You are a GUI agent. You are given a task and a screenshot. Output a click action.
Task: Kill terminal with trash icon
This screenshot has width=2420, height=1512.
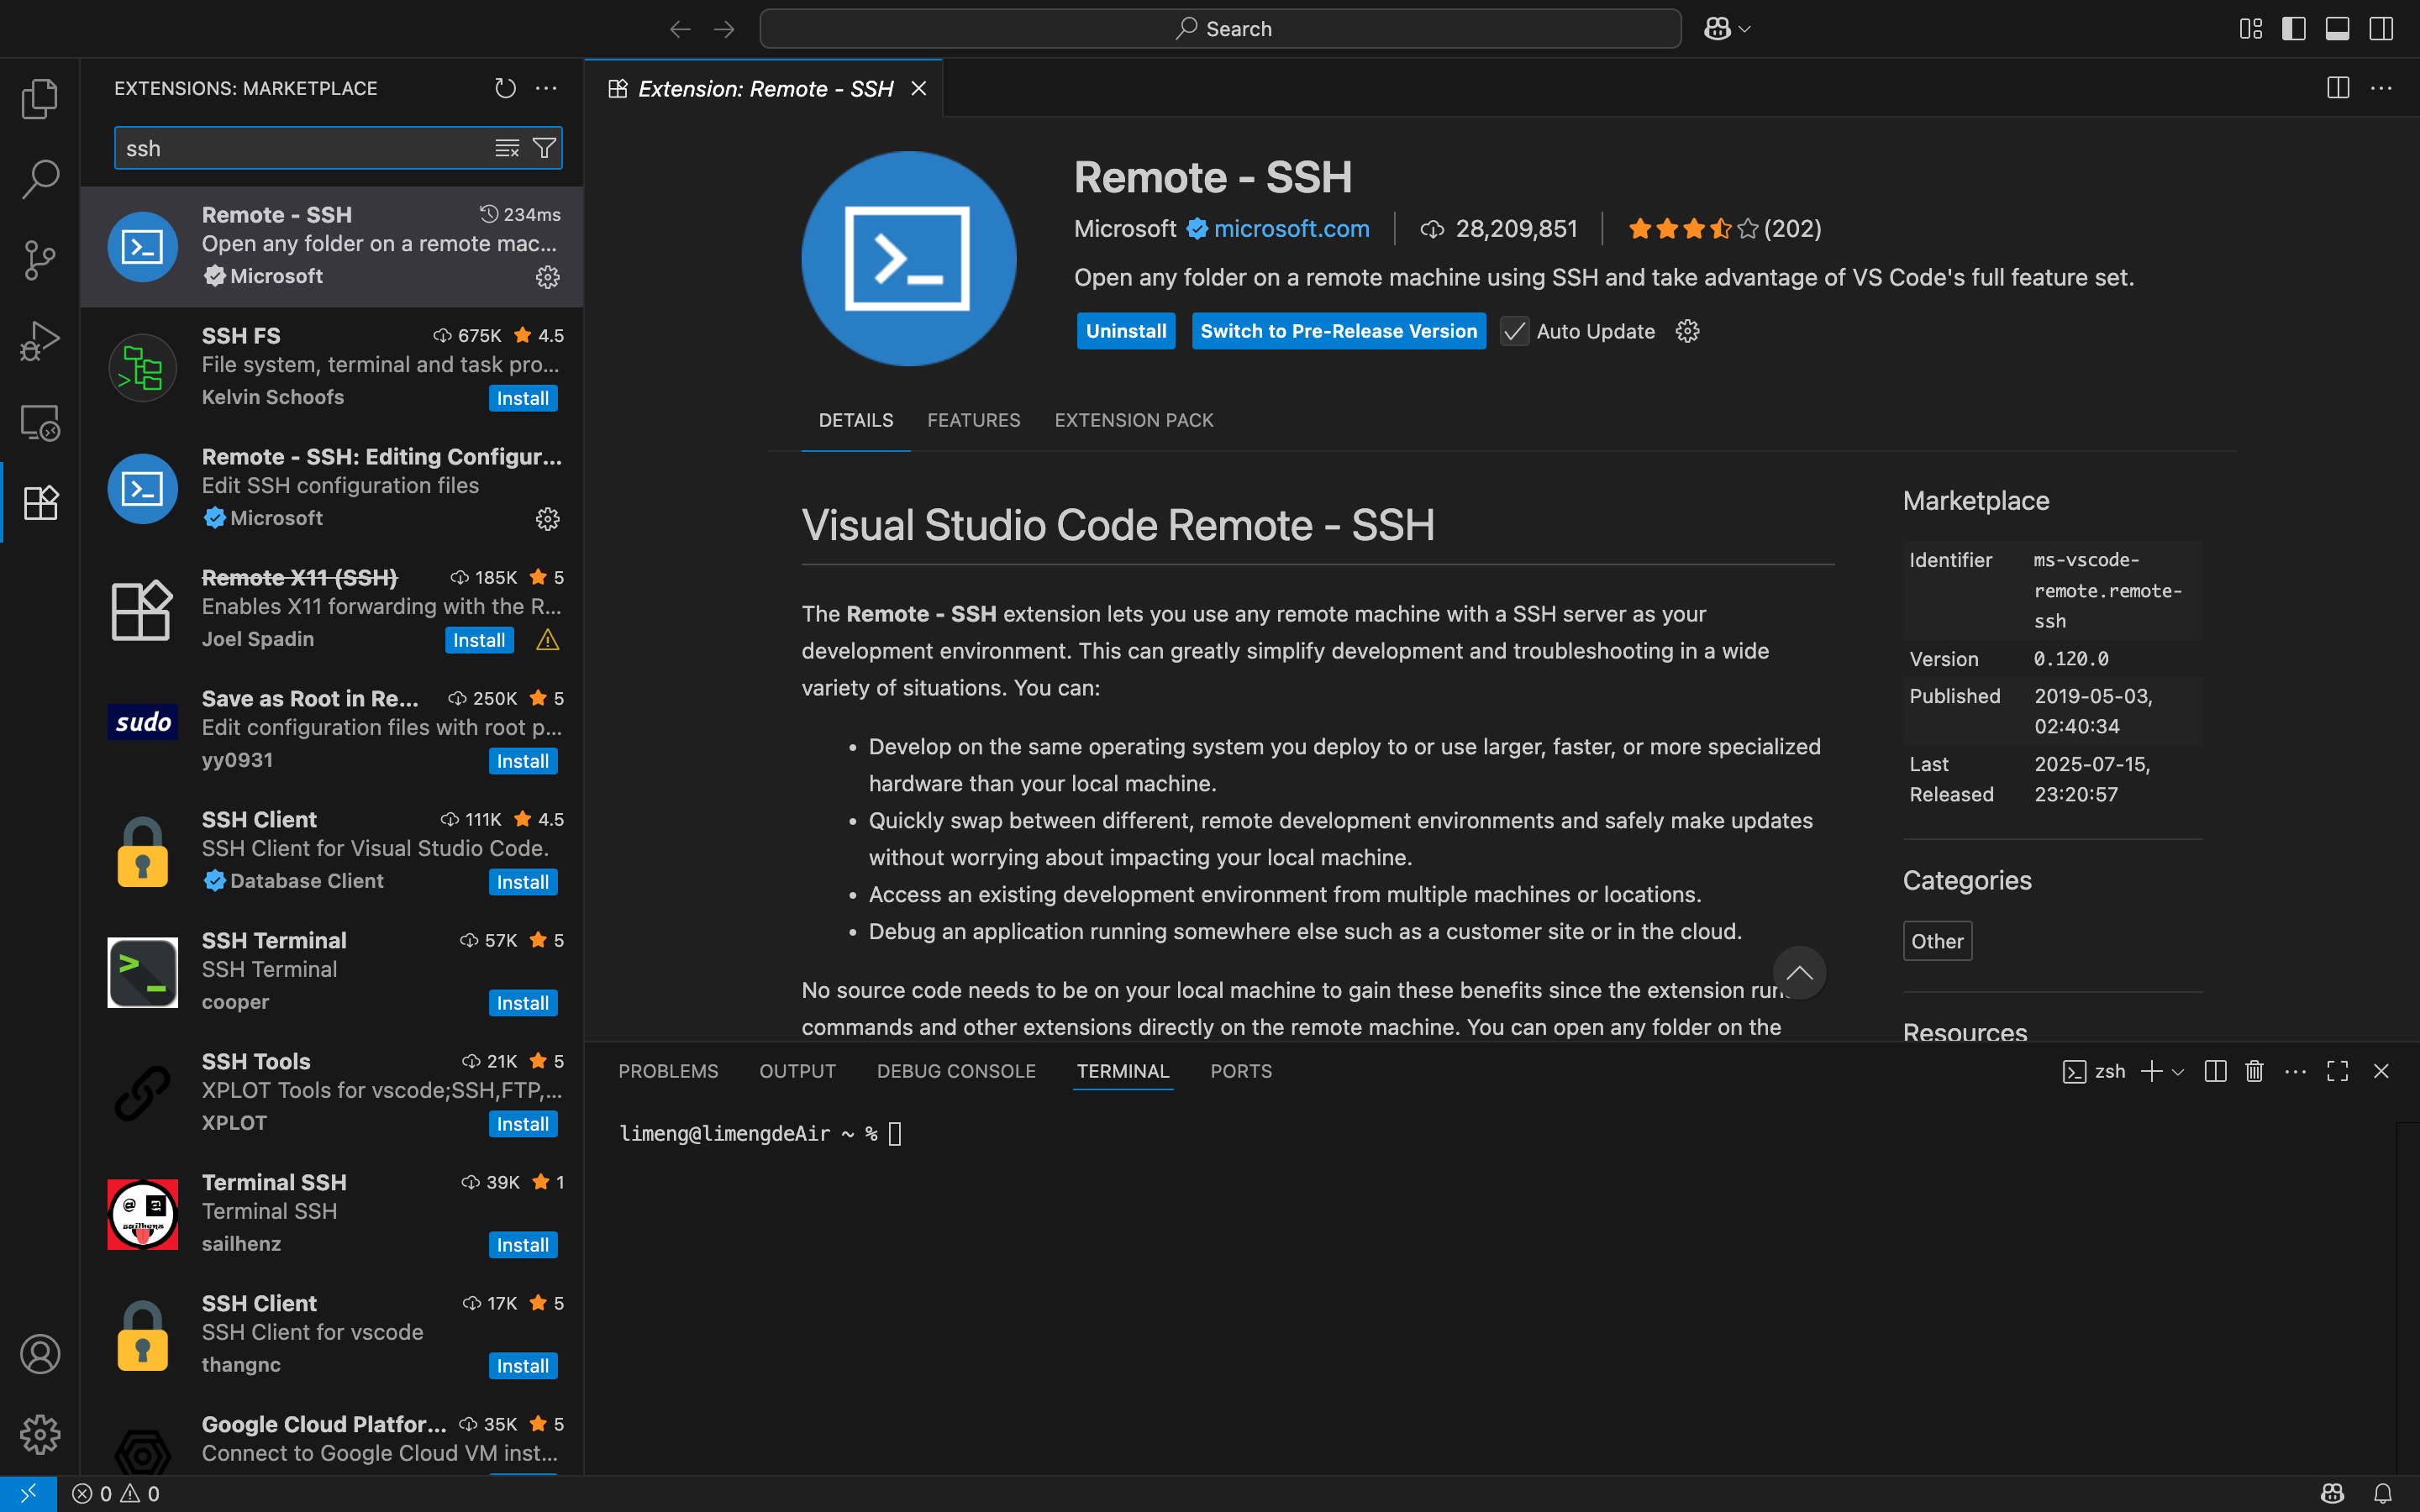pos(2254,1071)
